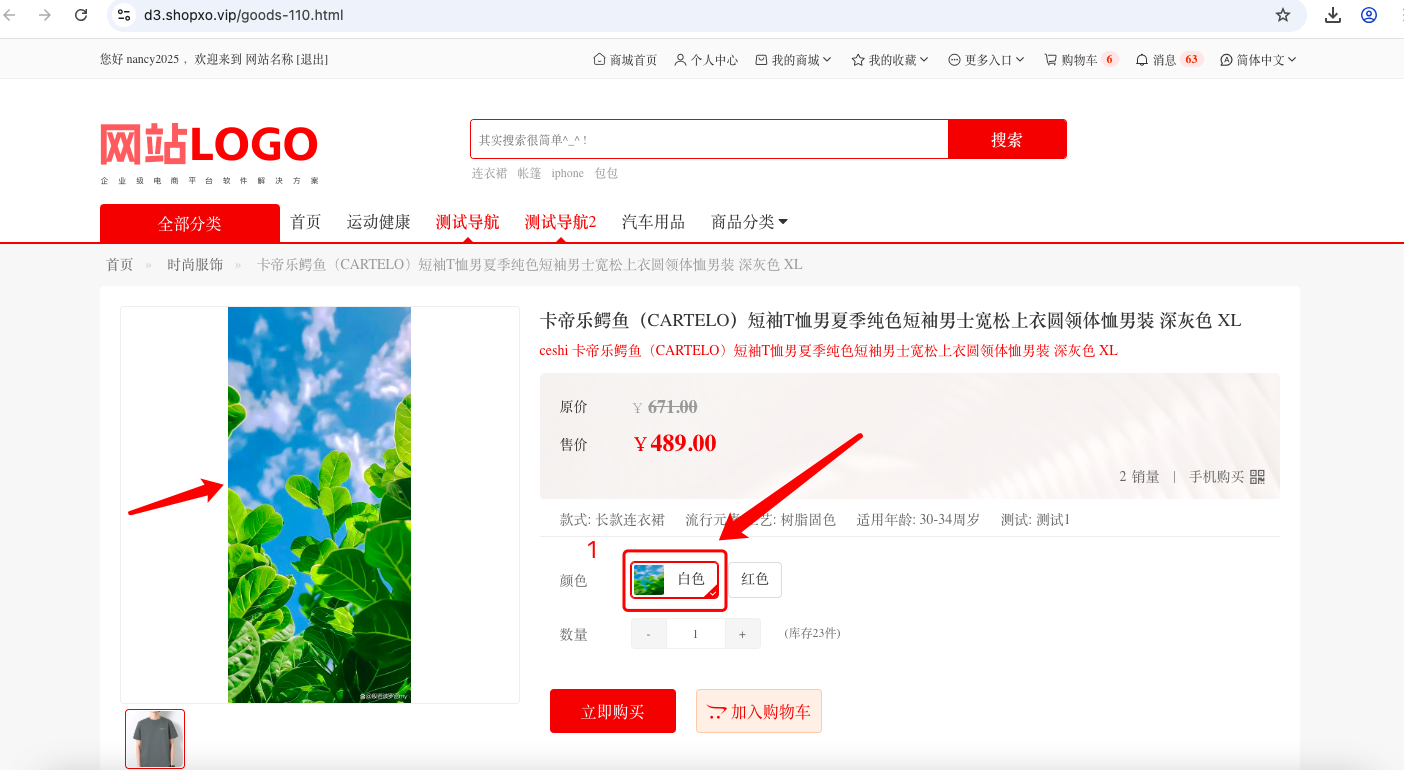This screenshot has height=770, width=1404.
Task: Expand the 我的商城 dropdown
Action: click(x=794, y=60)
